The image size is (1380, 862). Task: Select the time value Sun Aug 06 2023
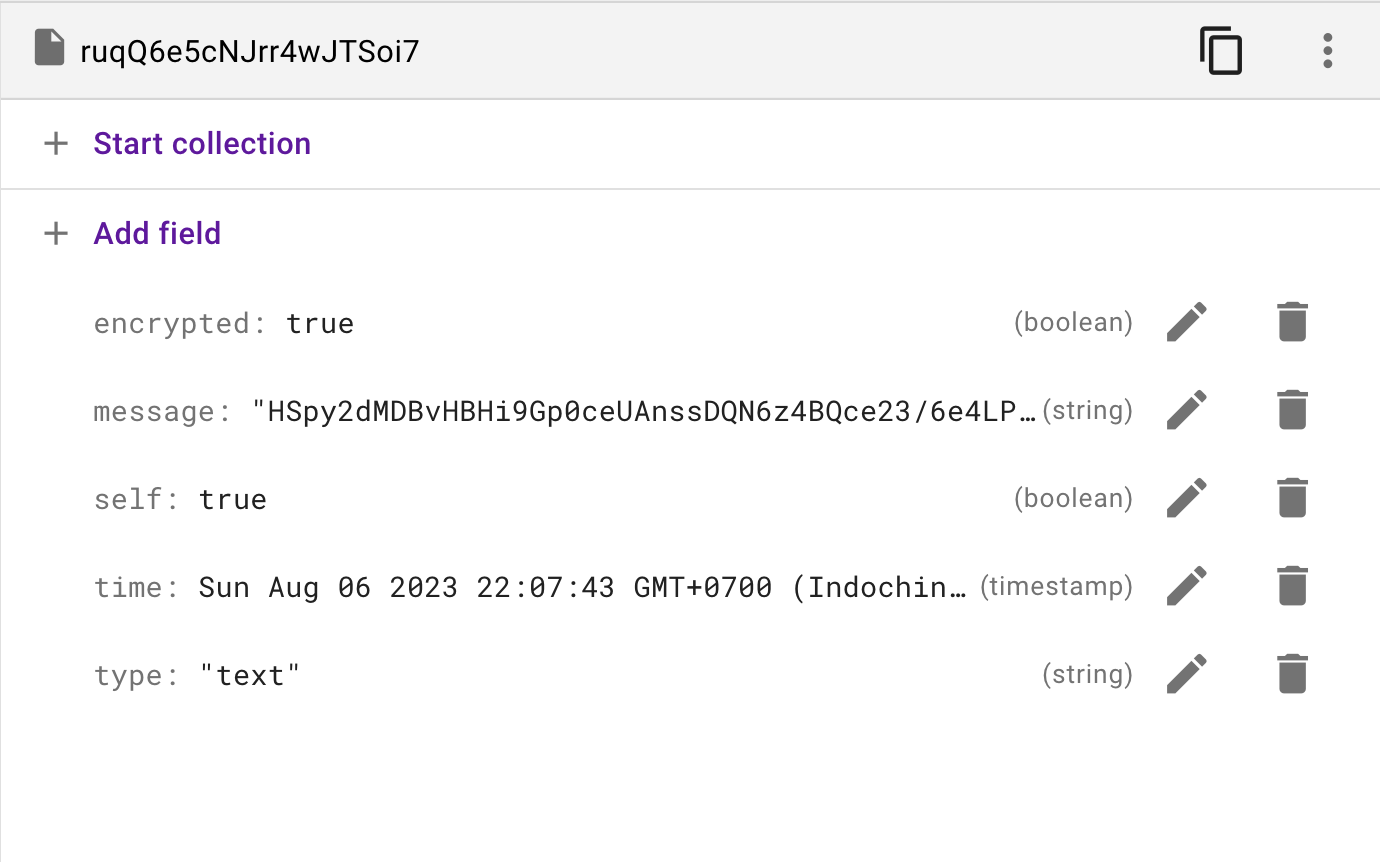point(583,587)
